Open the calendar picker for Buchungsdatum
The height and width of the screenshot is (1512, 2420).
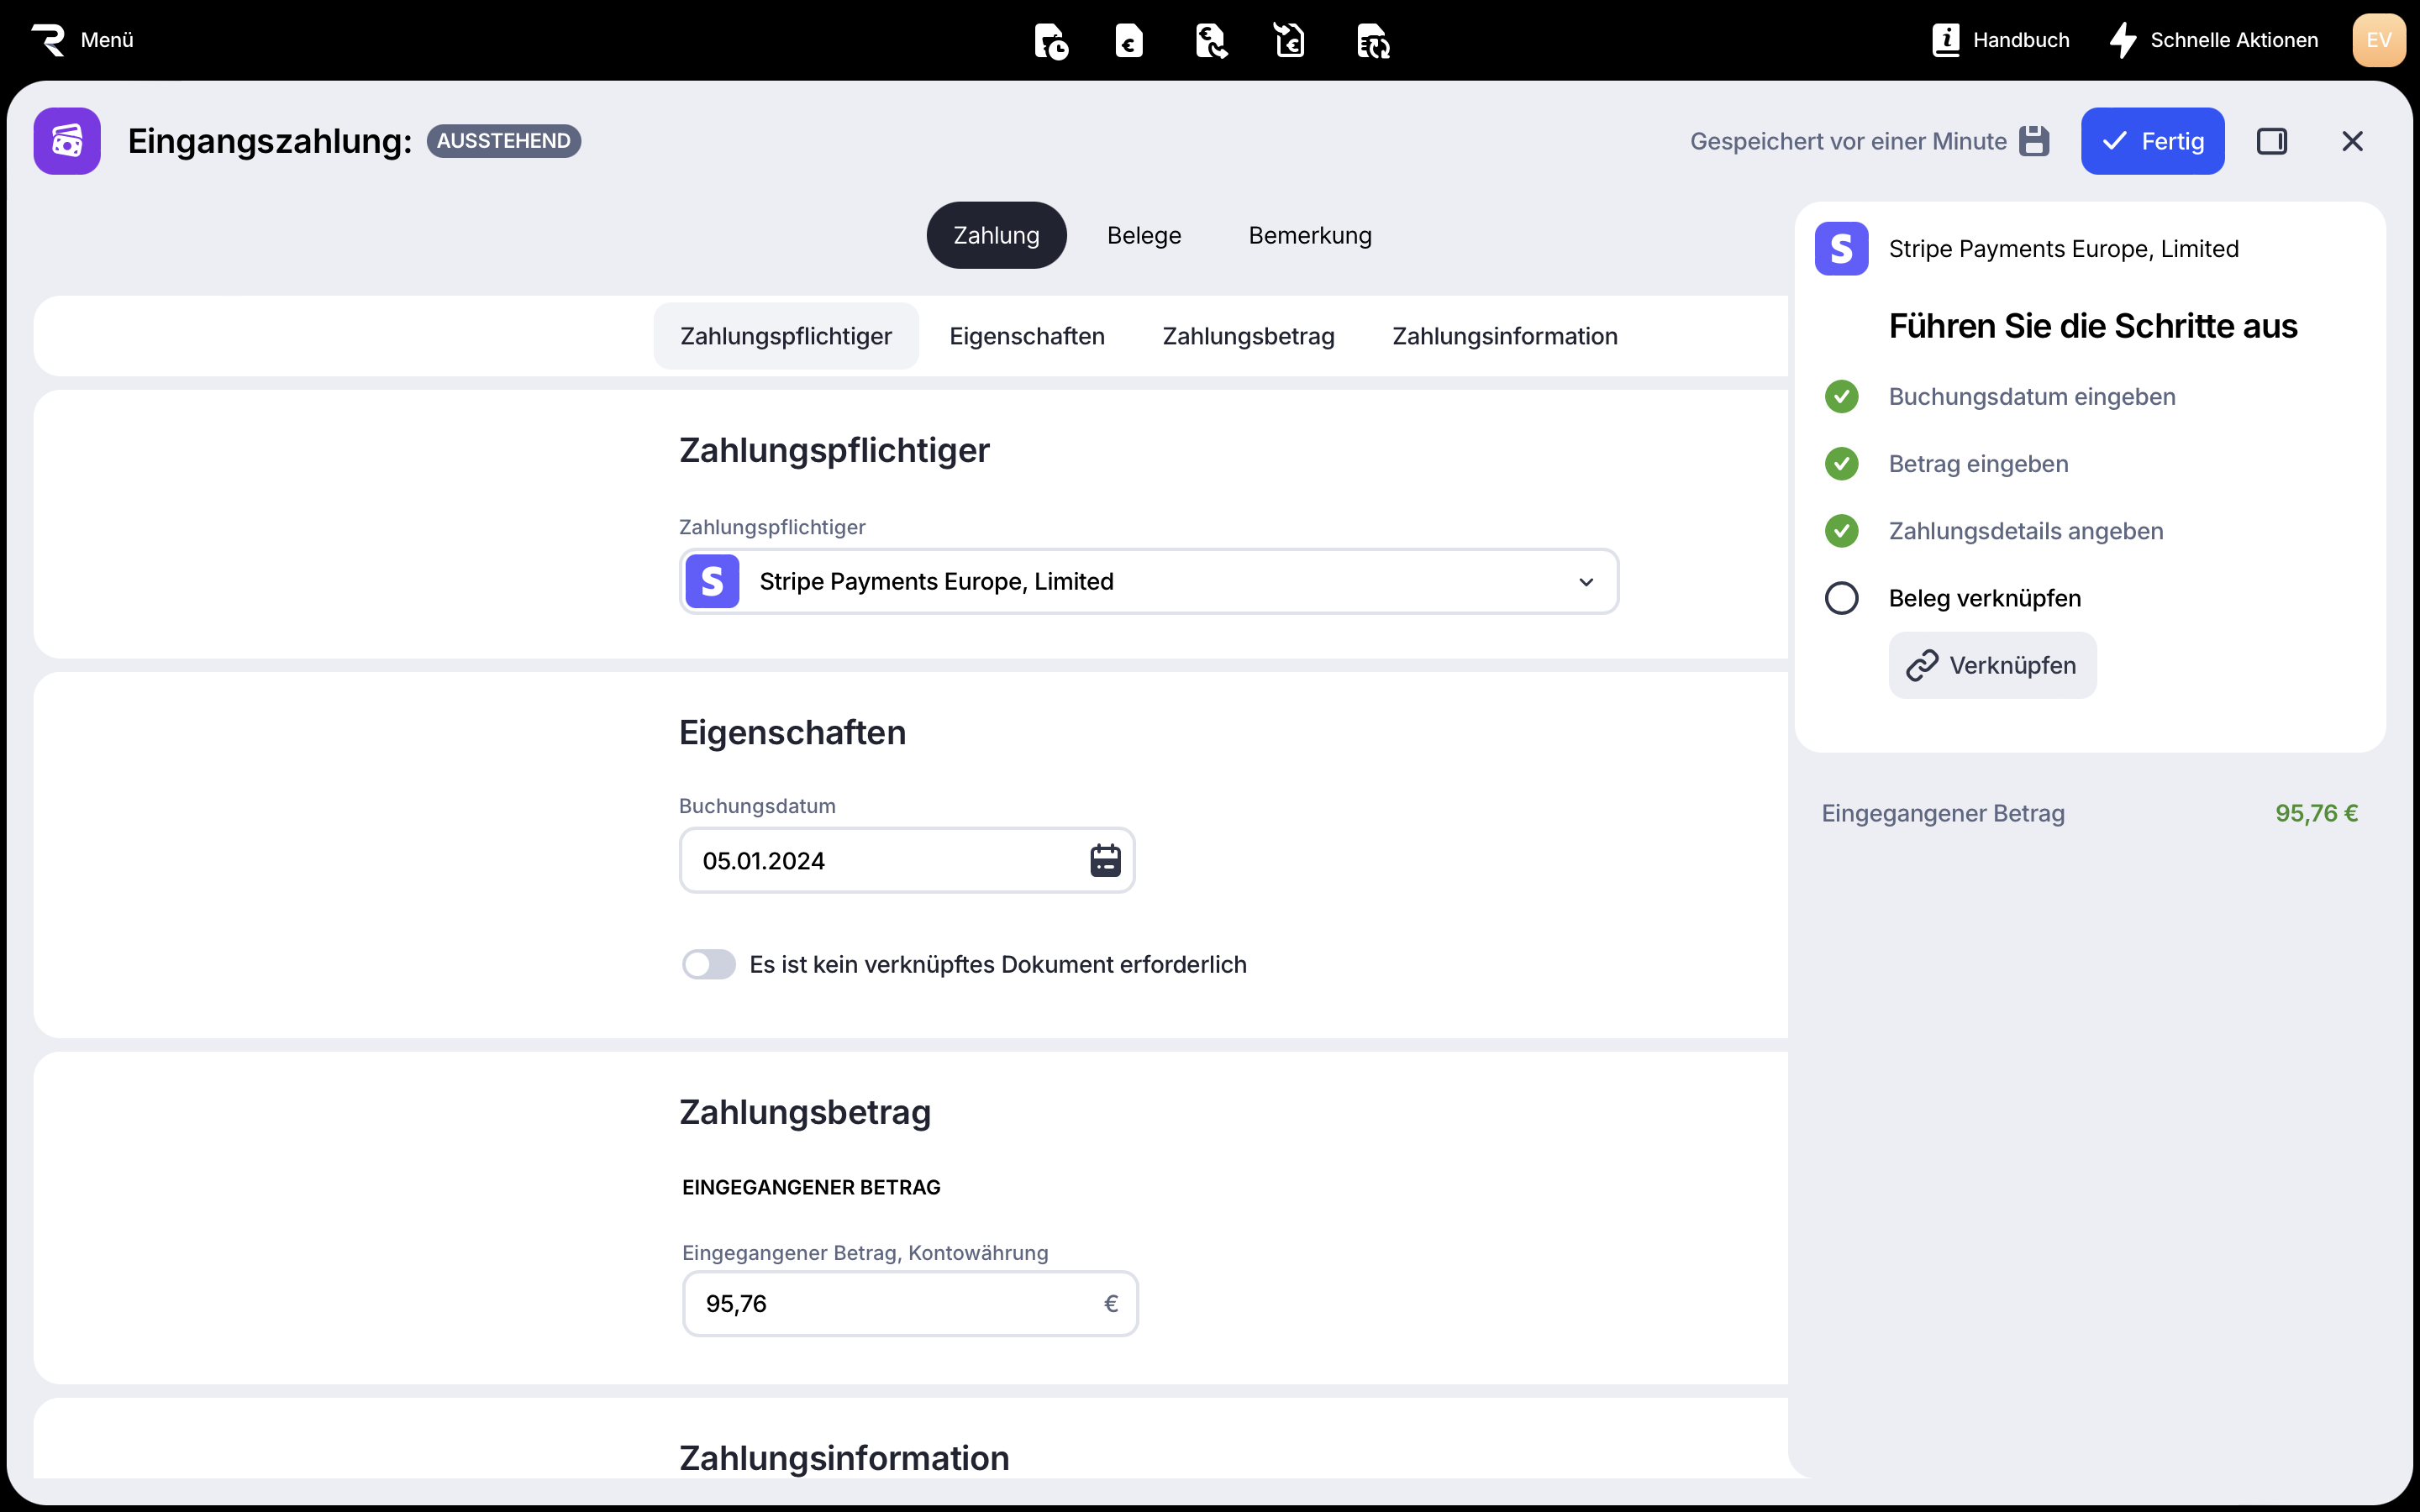click(1105, 860)
